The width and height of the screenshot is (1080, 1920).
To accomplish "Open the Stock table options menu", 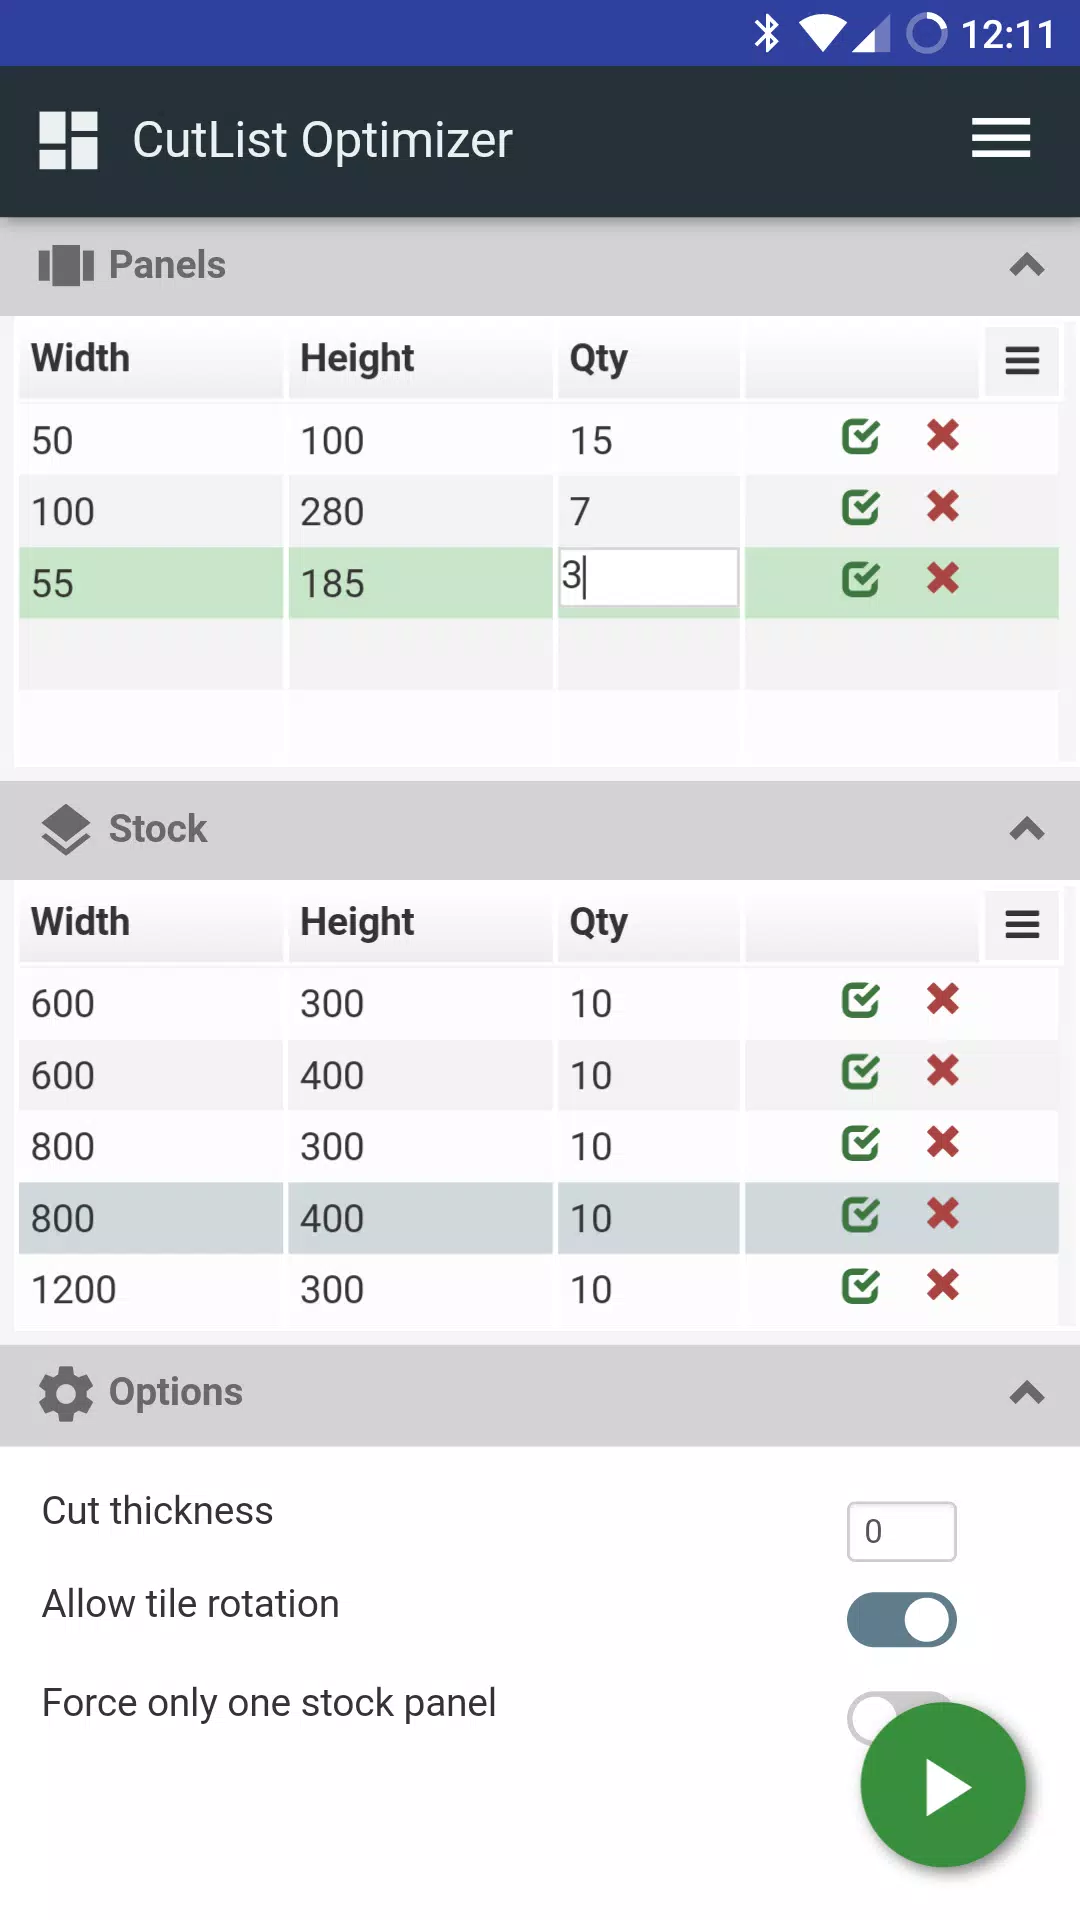I will pyautogui.click(x=1022, y=924).
